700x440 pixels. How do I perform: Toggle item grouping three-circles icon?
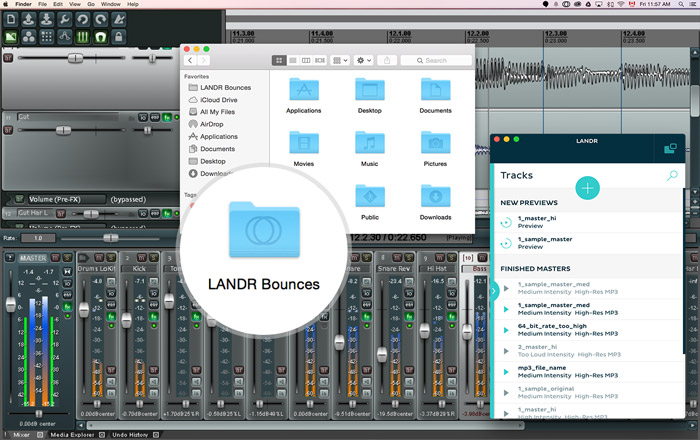tap(29, 37)
